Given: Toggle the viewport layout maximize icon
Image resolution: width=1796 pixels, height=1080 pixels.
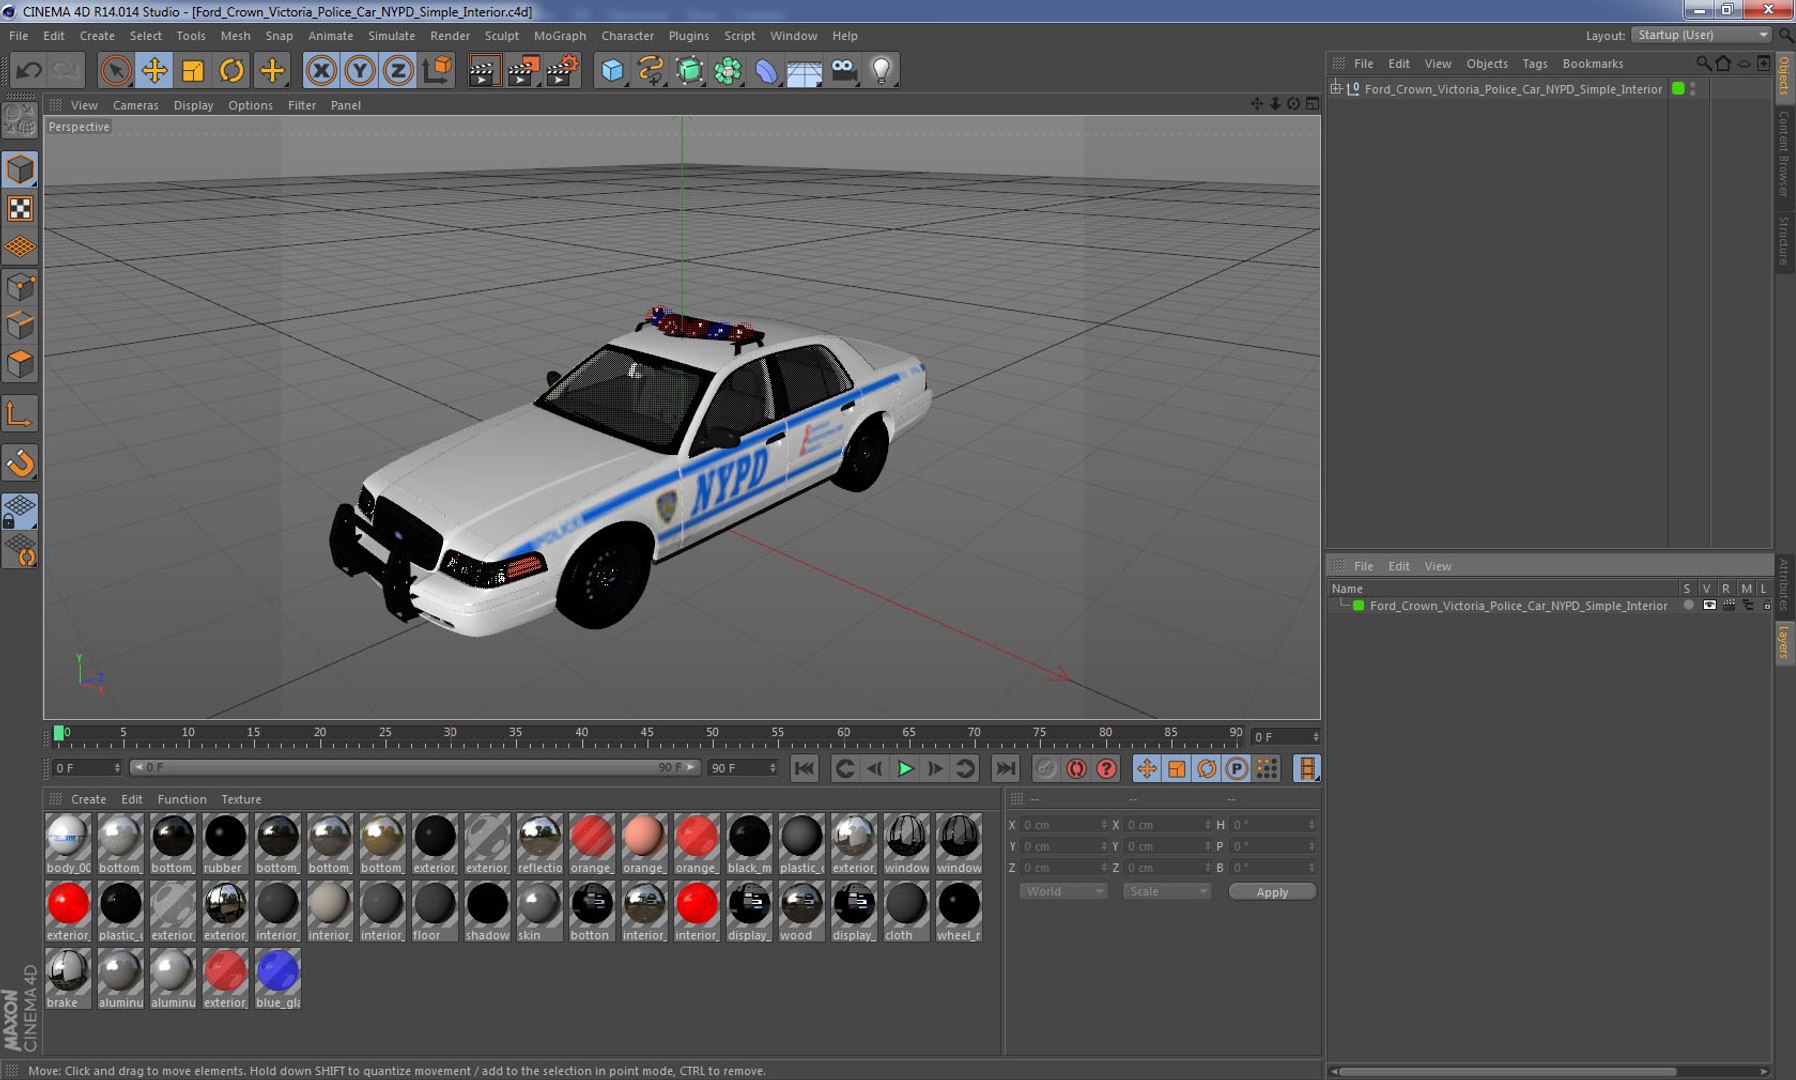Looking at the screenshot, I should coord(1312,104).
